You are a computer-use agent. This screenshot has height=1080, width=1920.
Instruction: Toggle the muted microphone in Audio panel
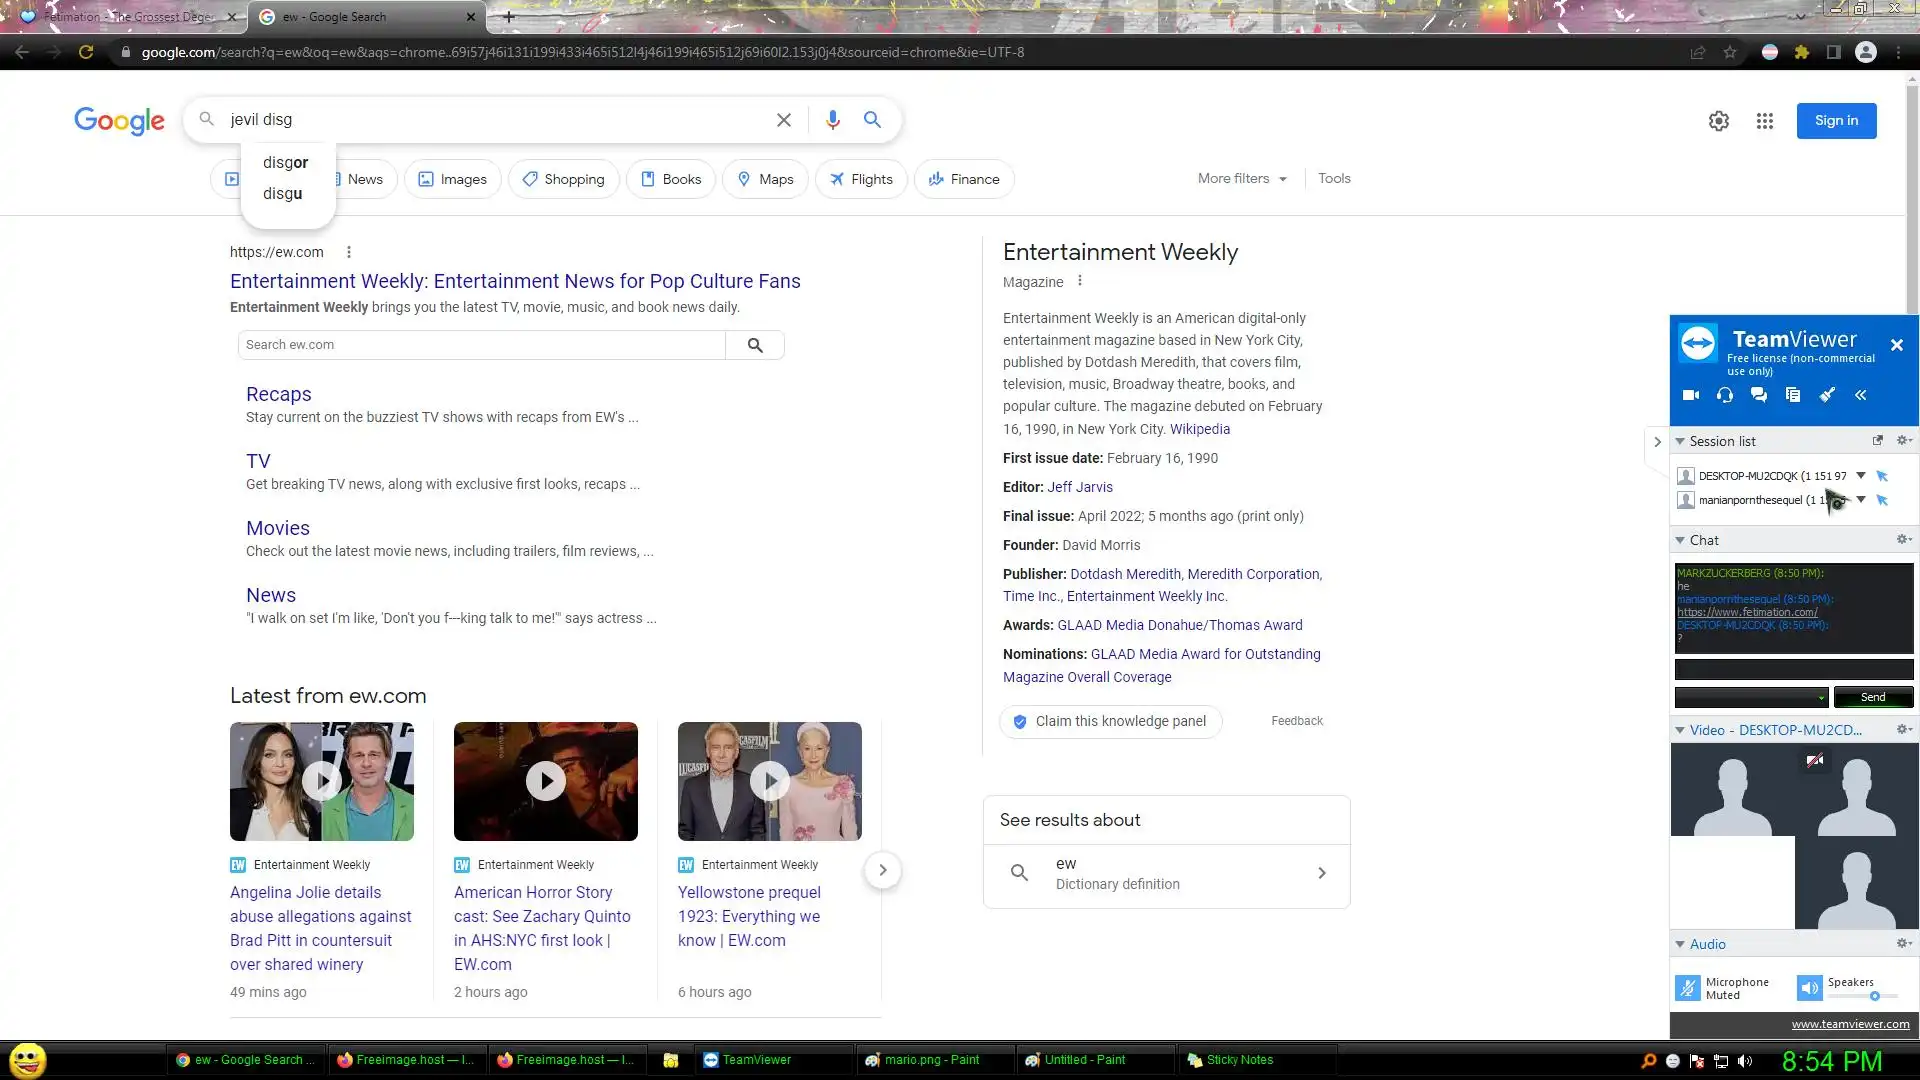click(x=1687, y=988)
